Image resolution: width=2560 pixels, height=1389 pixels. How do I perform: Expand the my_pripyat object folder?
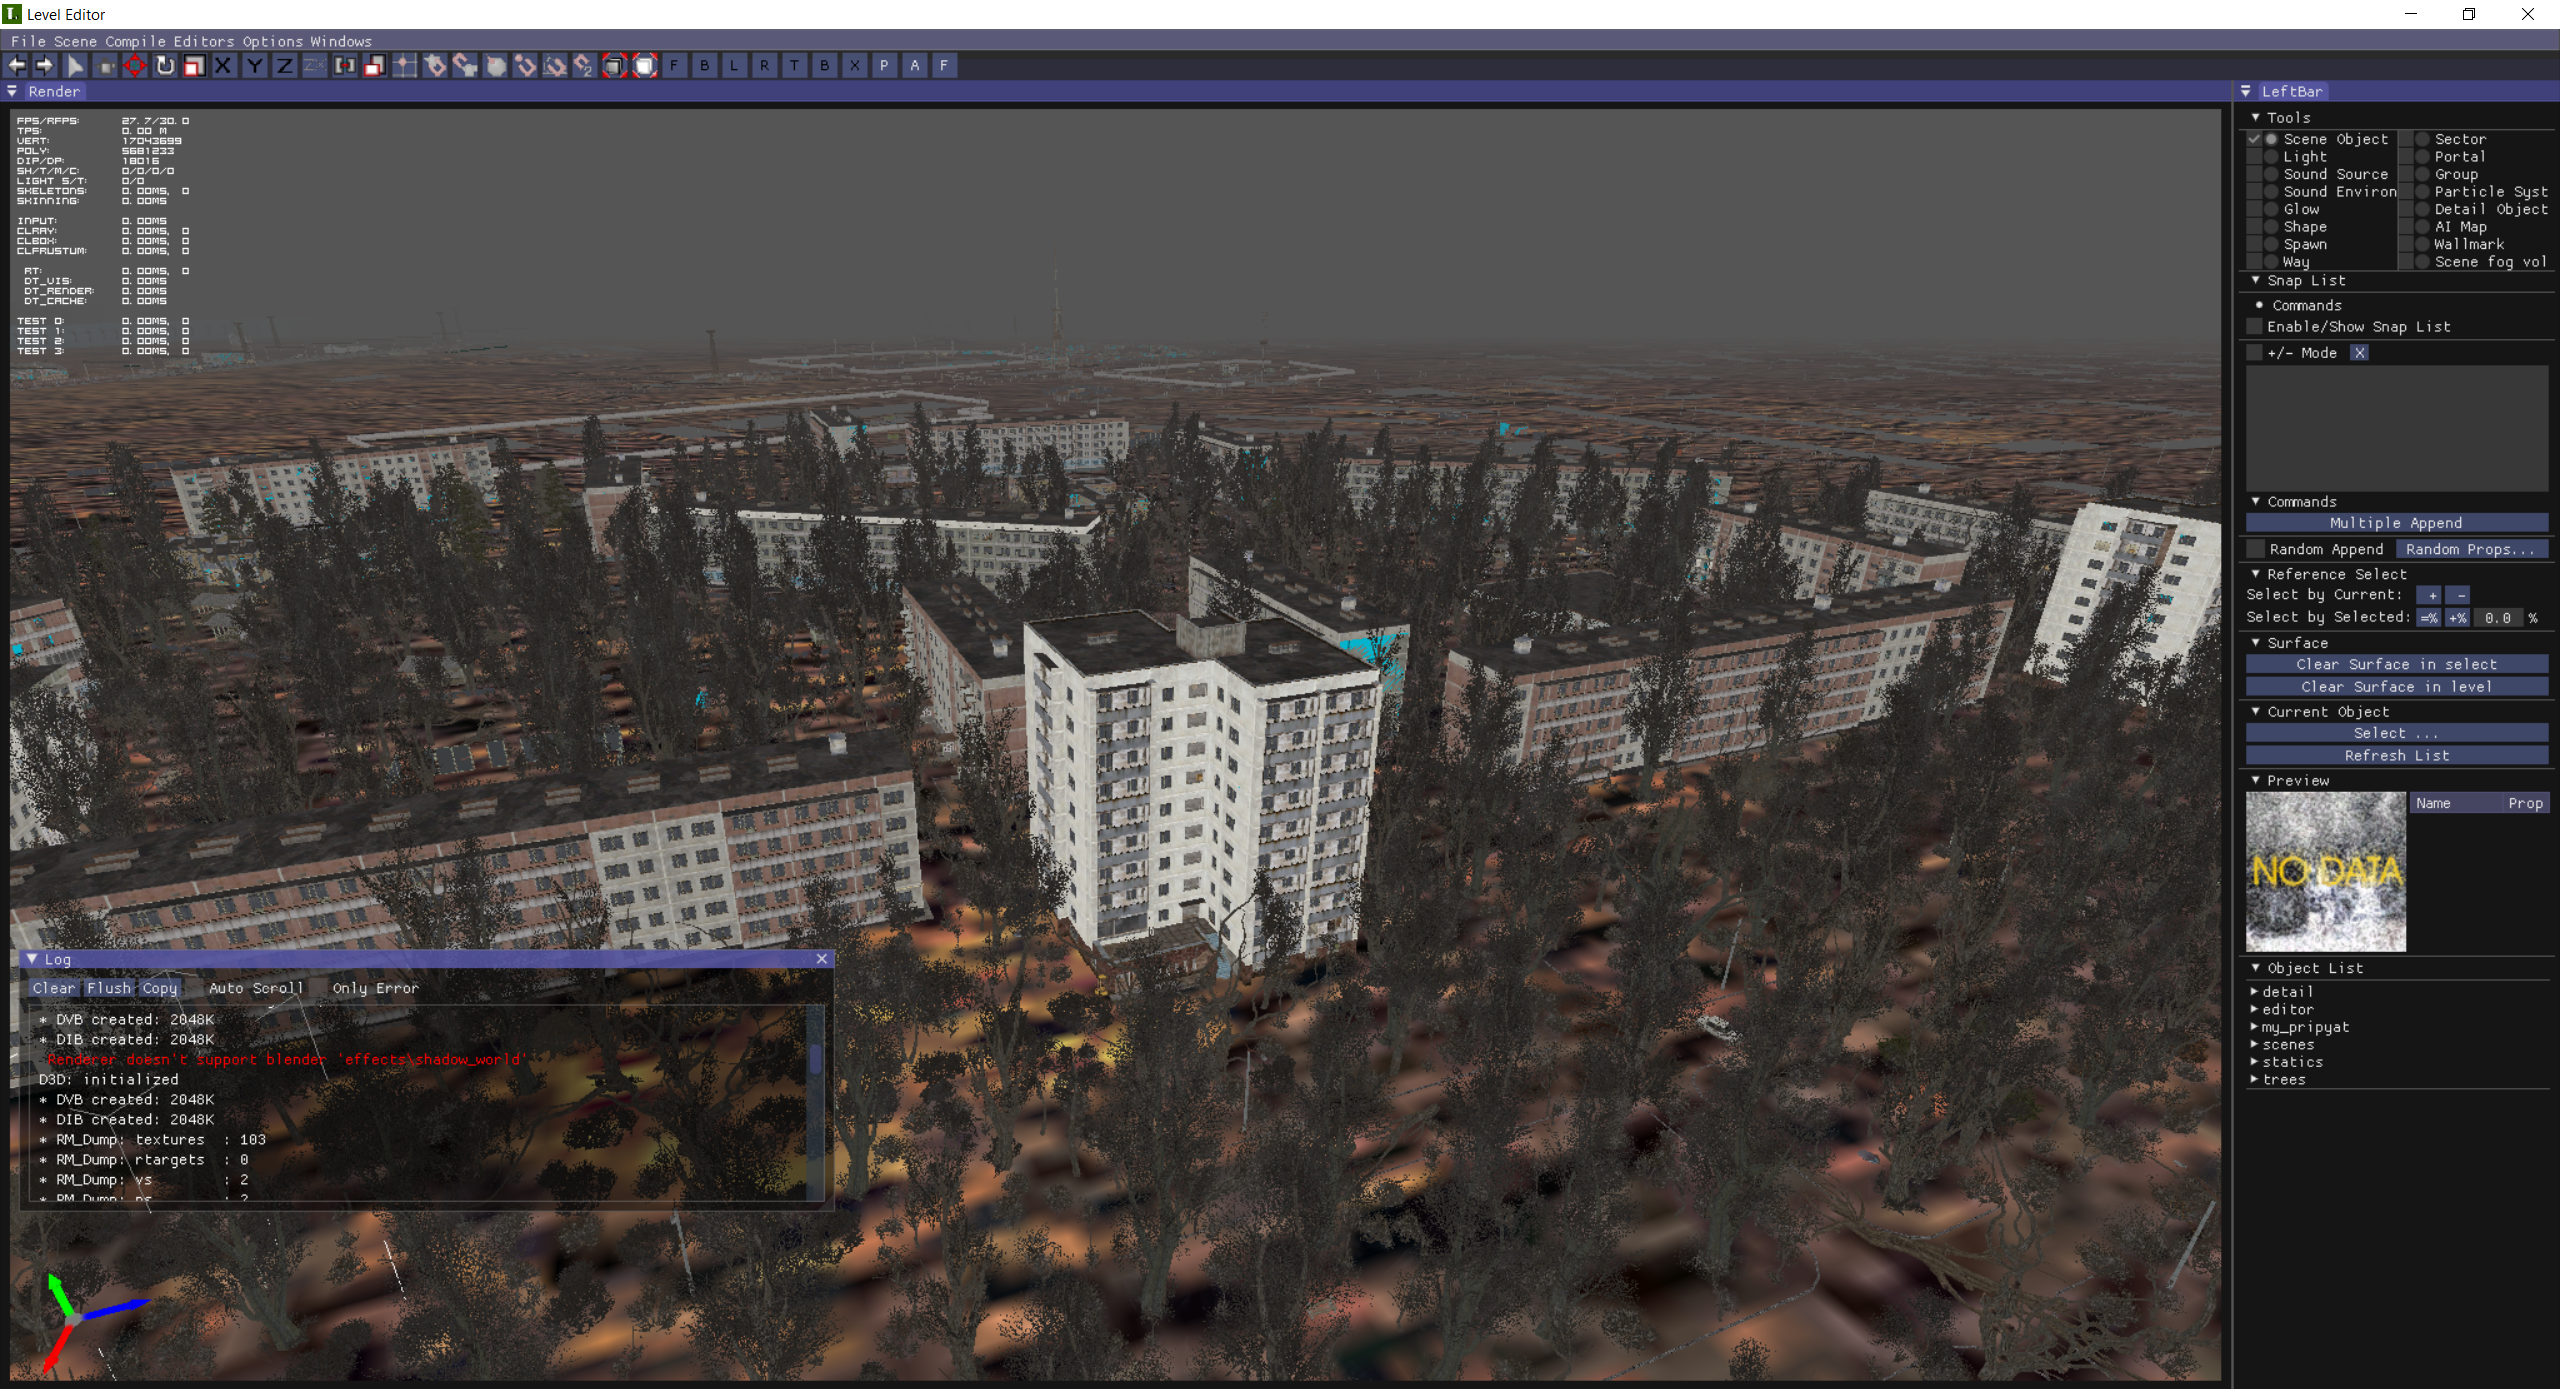[2254, 1027]
